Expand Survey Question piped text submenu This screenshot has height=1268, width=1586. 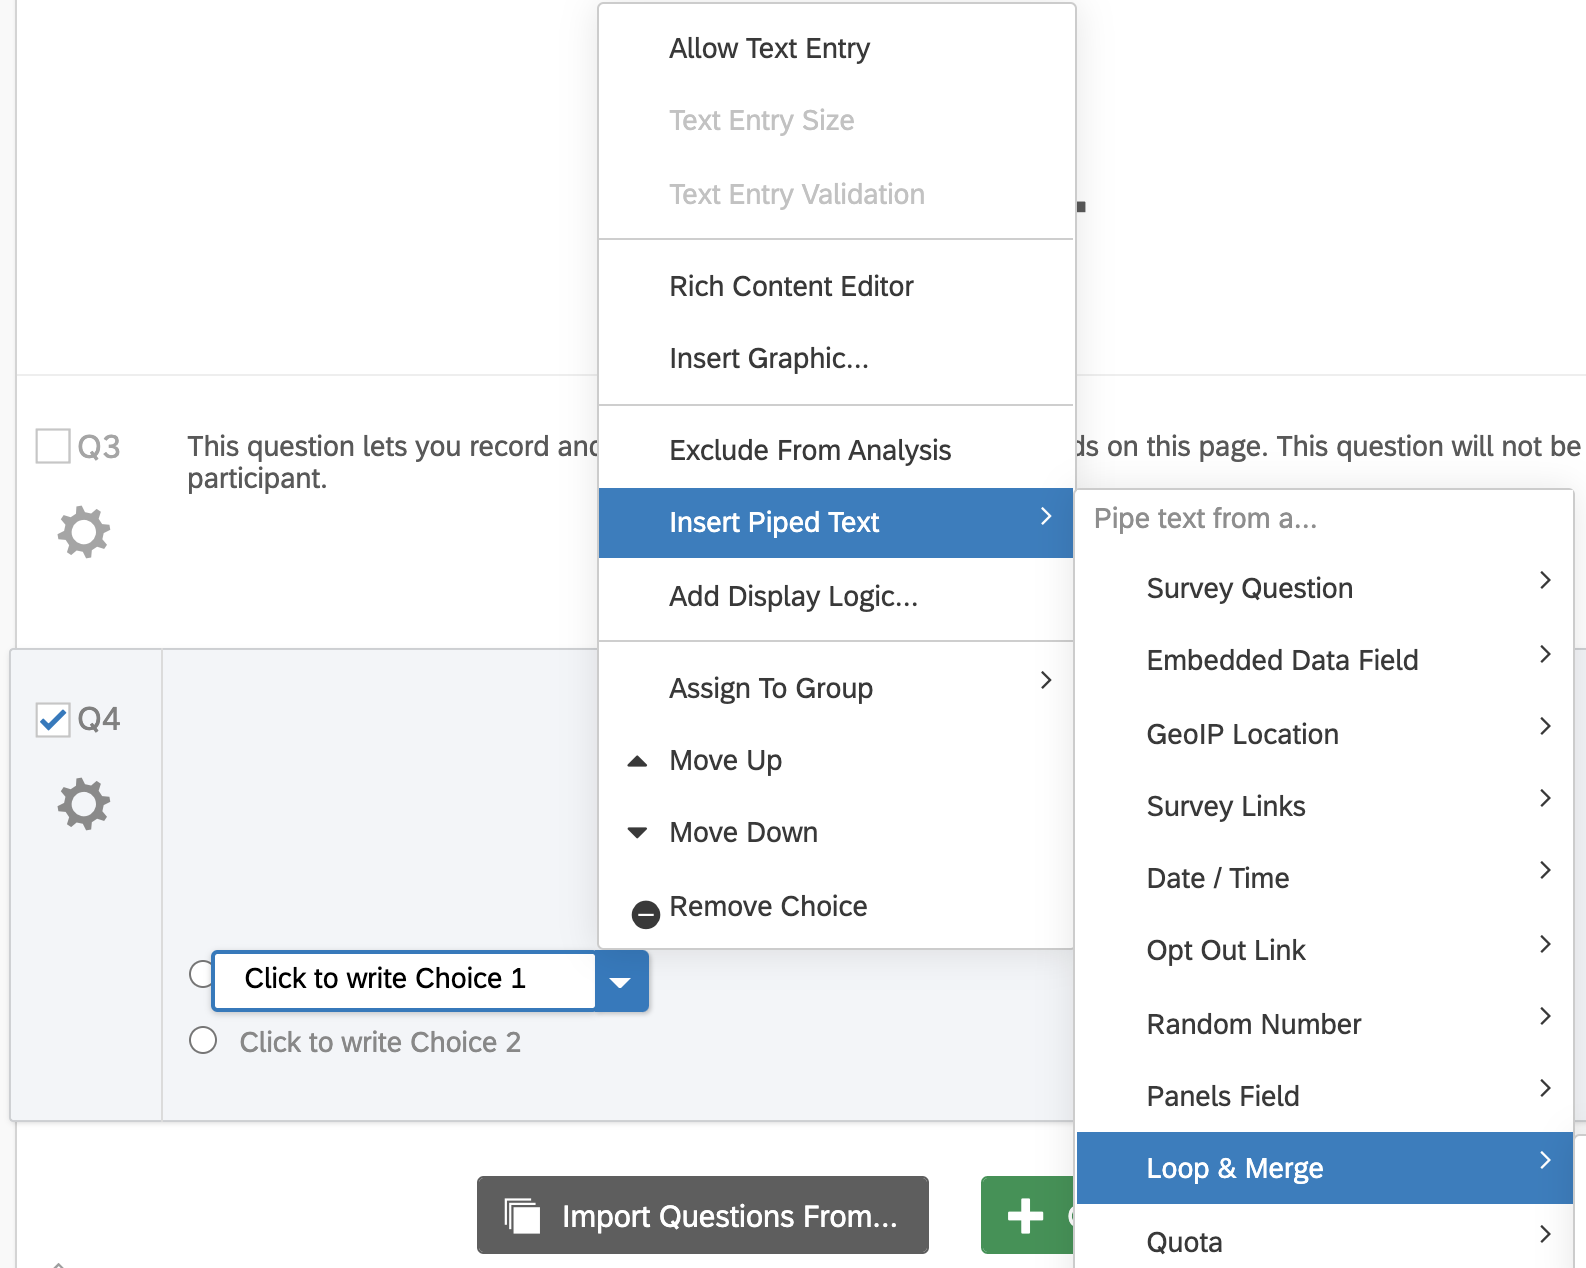click(1324, 588)
